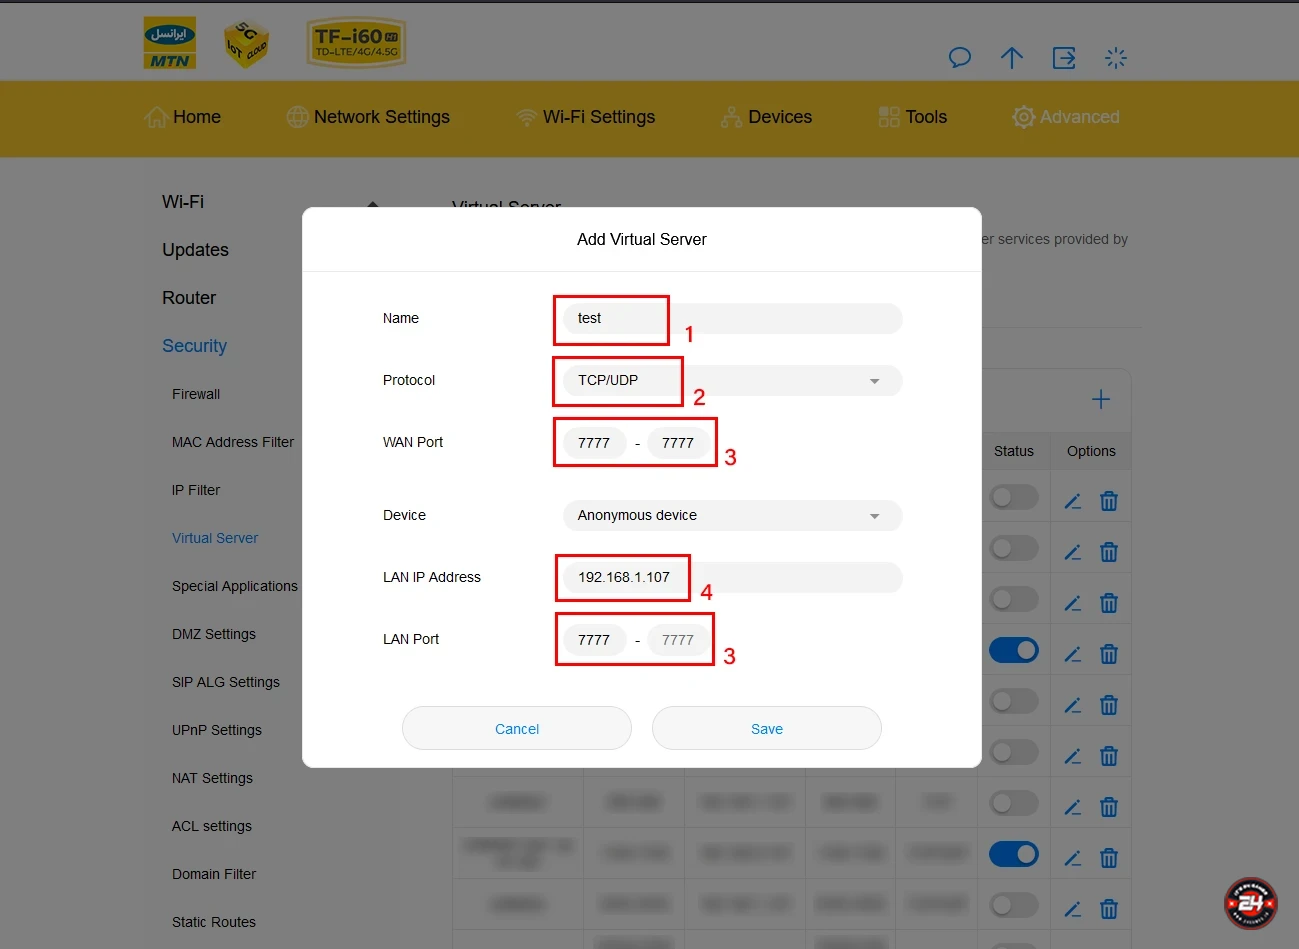This screenshot has height=949, width=1299.
Task: Open the Network Settings tab
Action: pyautogui.click(x=368, y=117)
